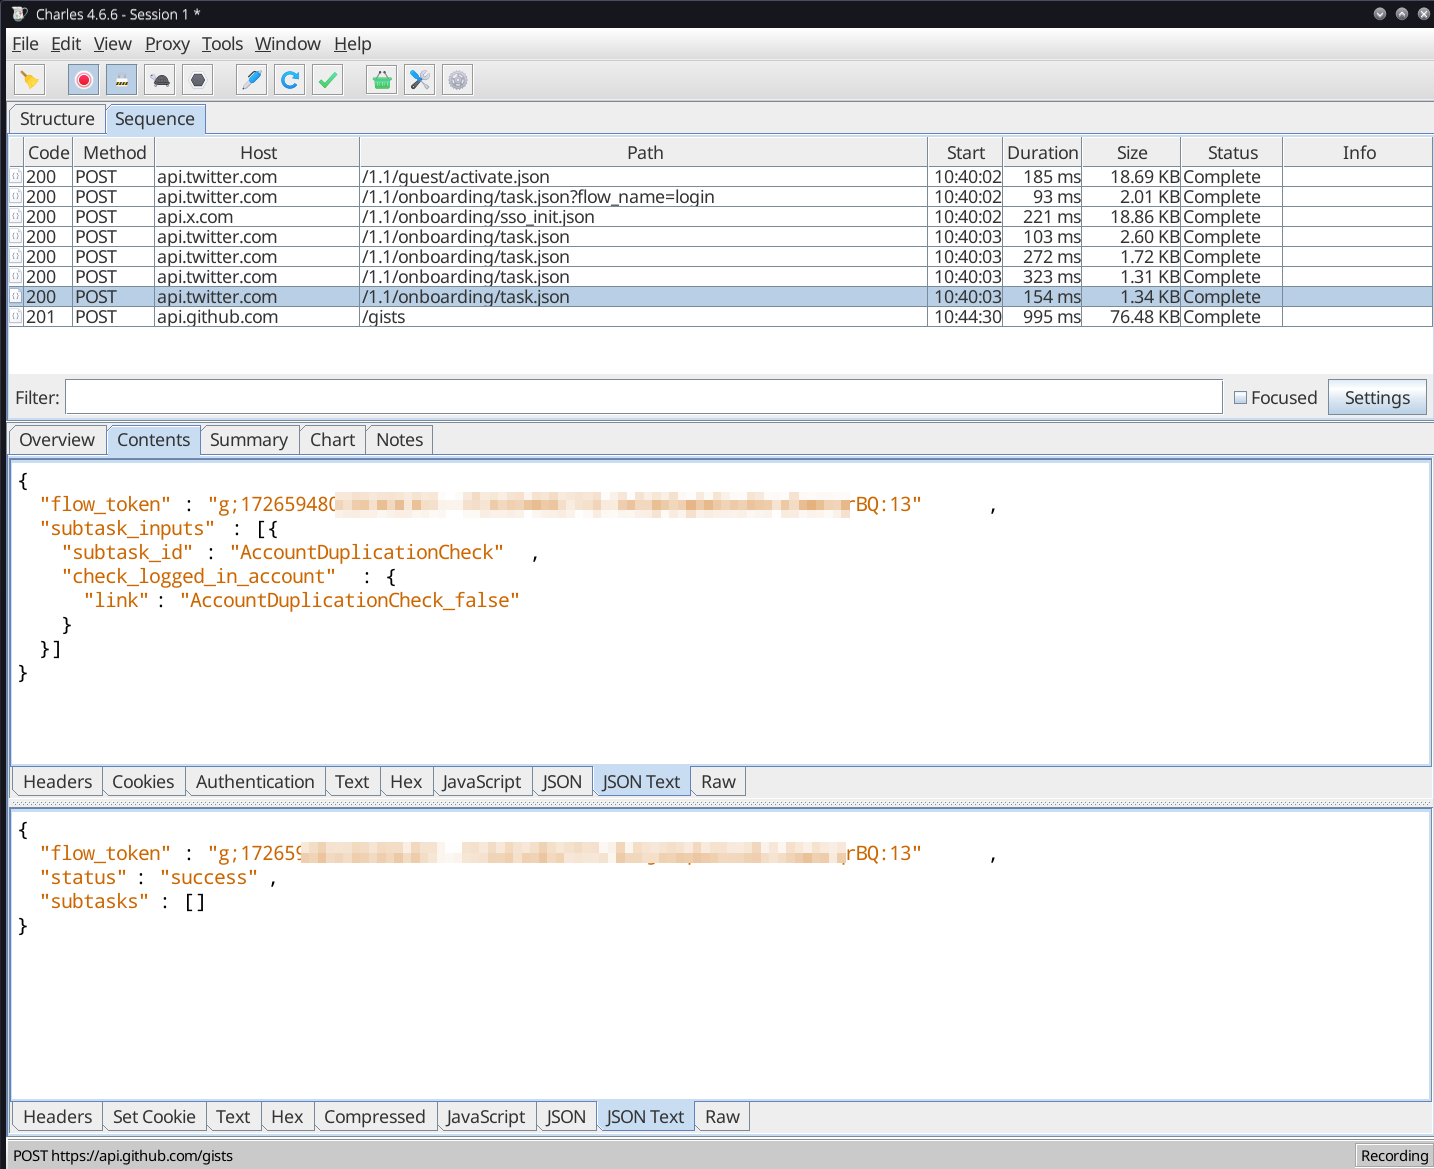Open the Tools wrench and screwdriver icon
This screenshot has width=1434, height=1169.
pyautogui.click(x=420, y=80)
